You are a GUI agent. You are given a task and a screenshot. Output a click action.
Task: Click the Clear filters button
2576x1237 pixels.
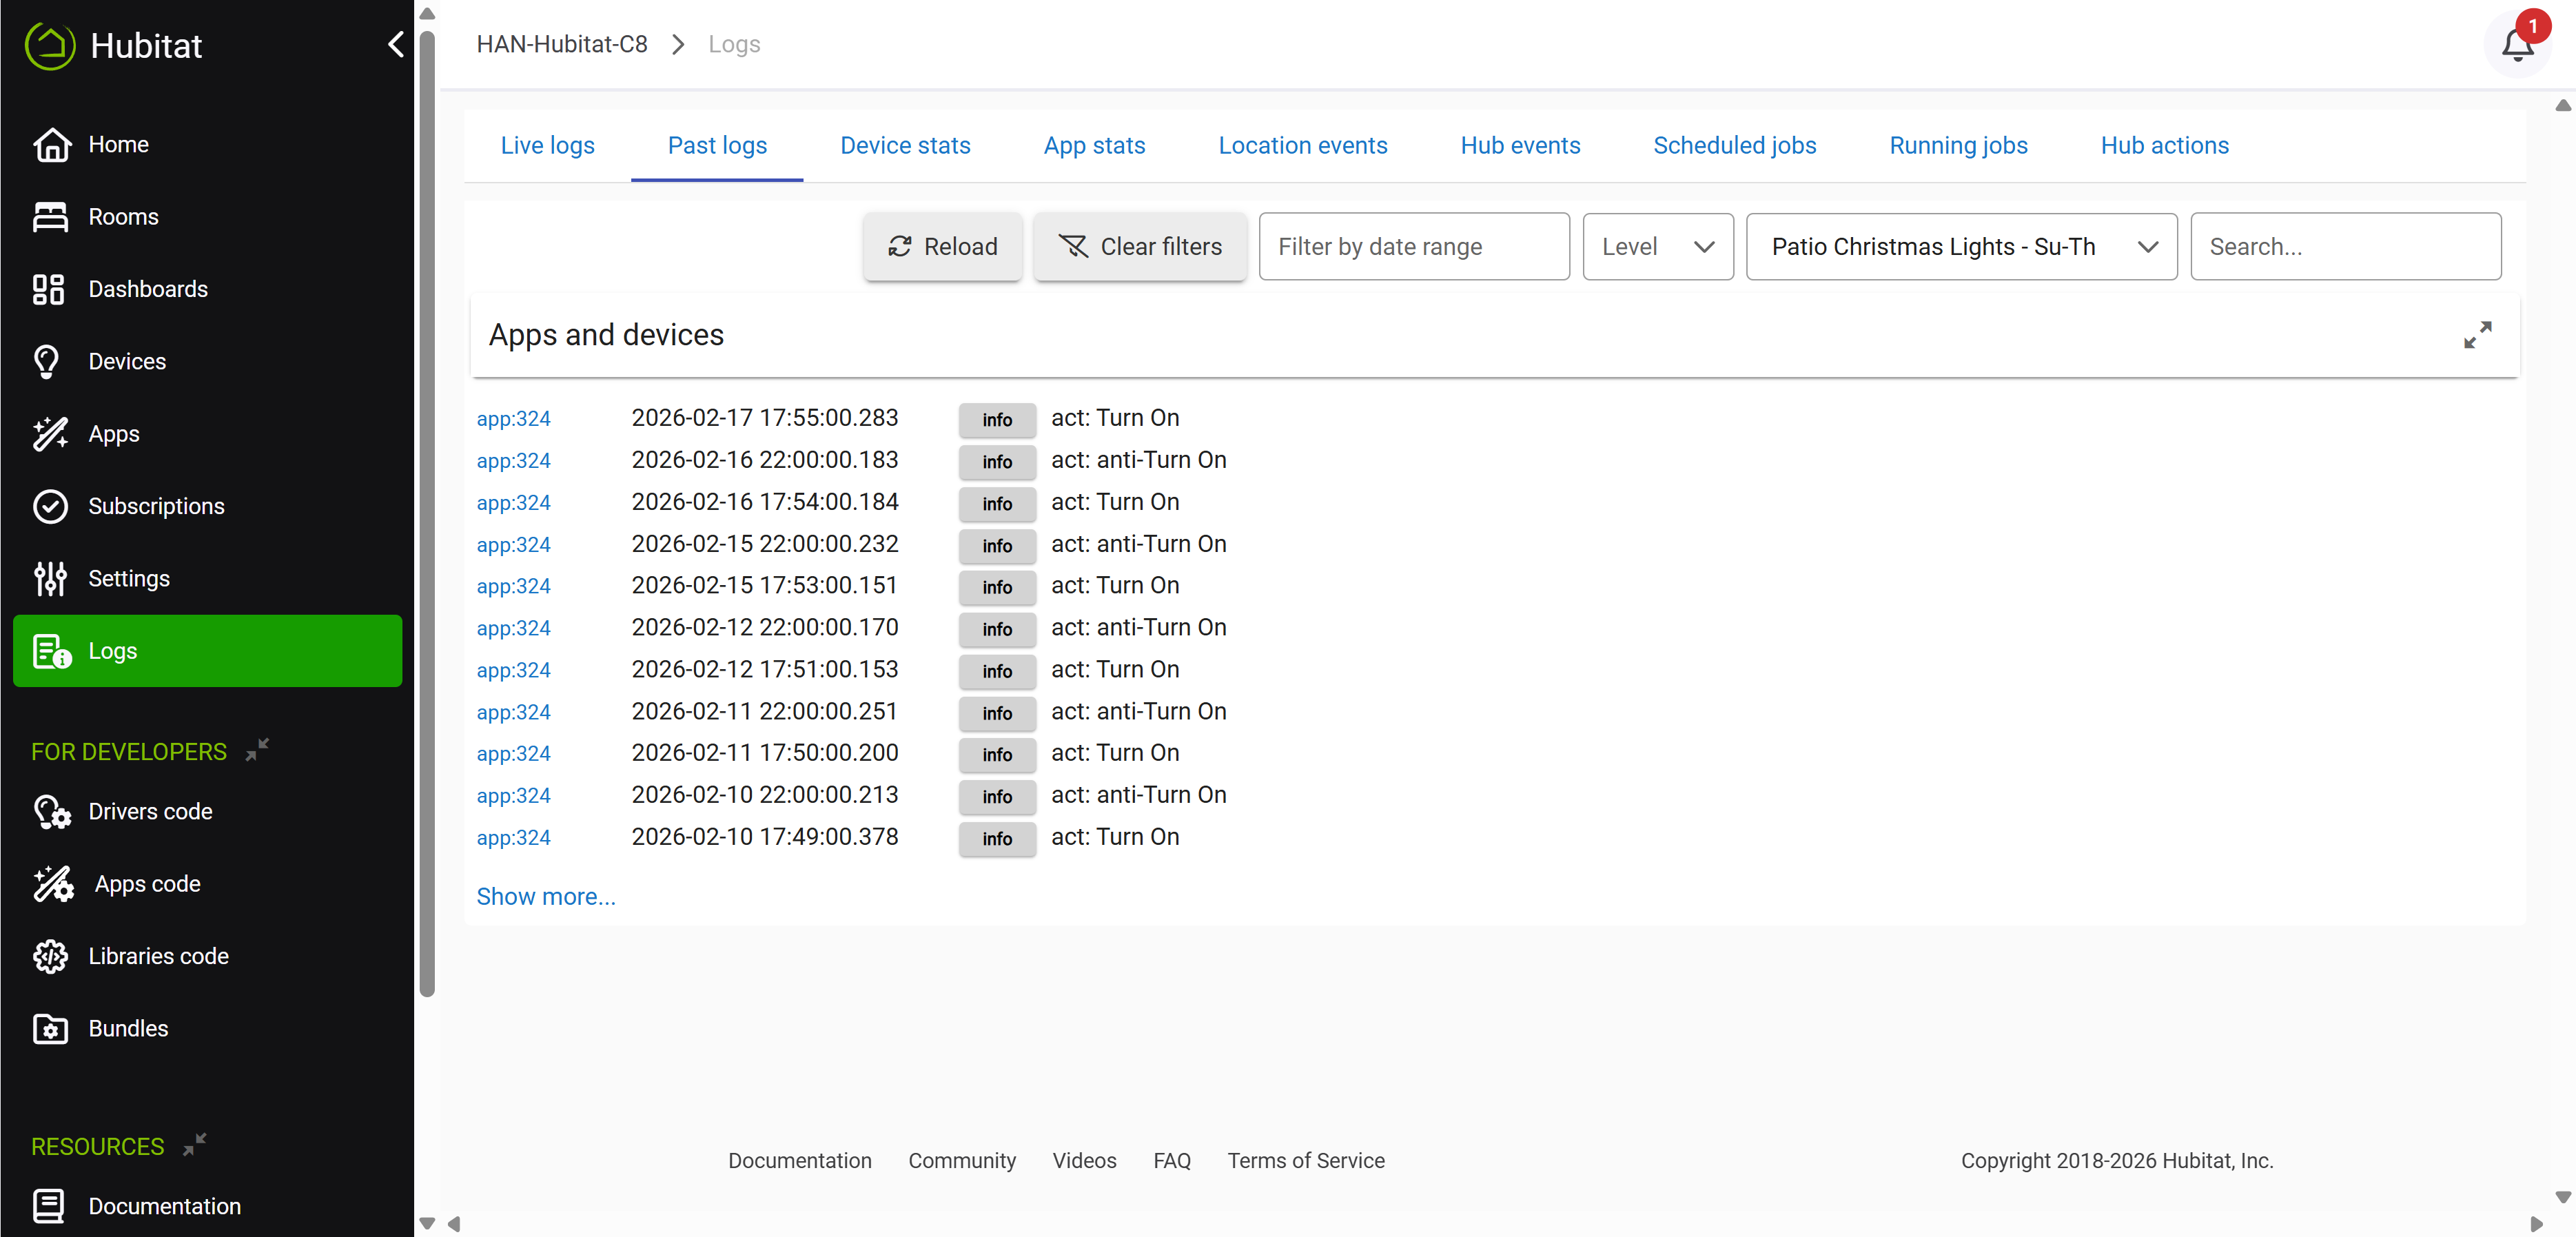click(x=1139, y=247)
